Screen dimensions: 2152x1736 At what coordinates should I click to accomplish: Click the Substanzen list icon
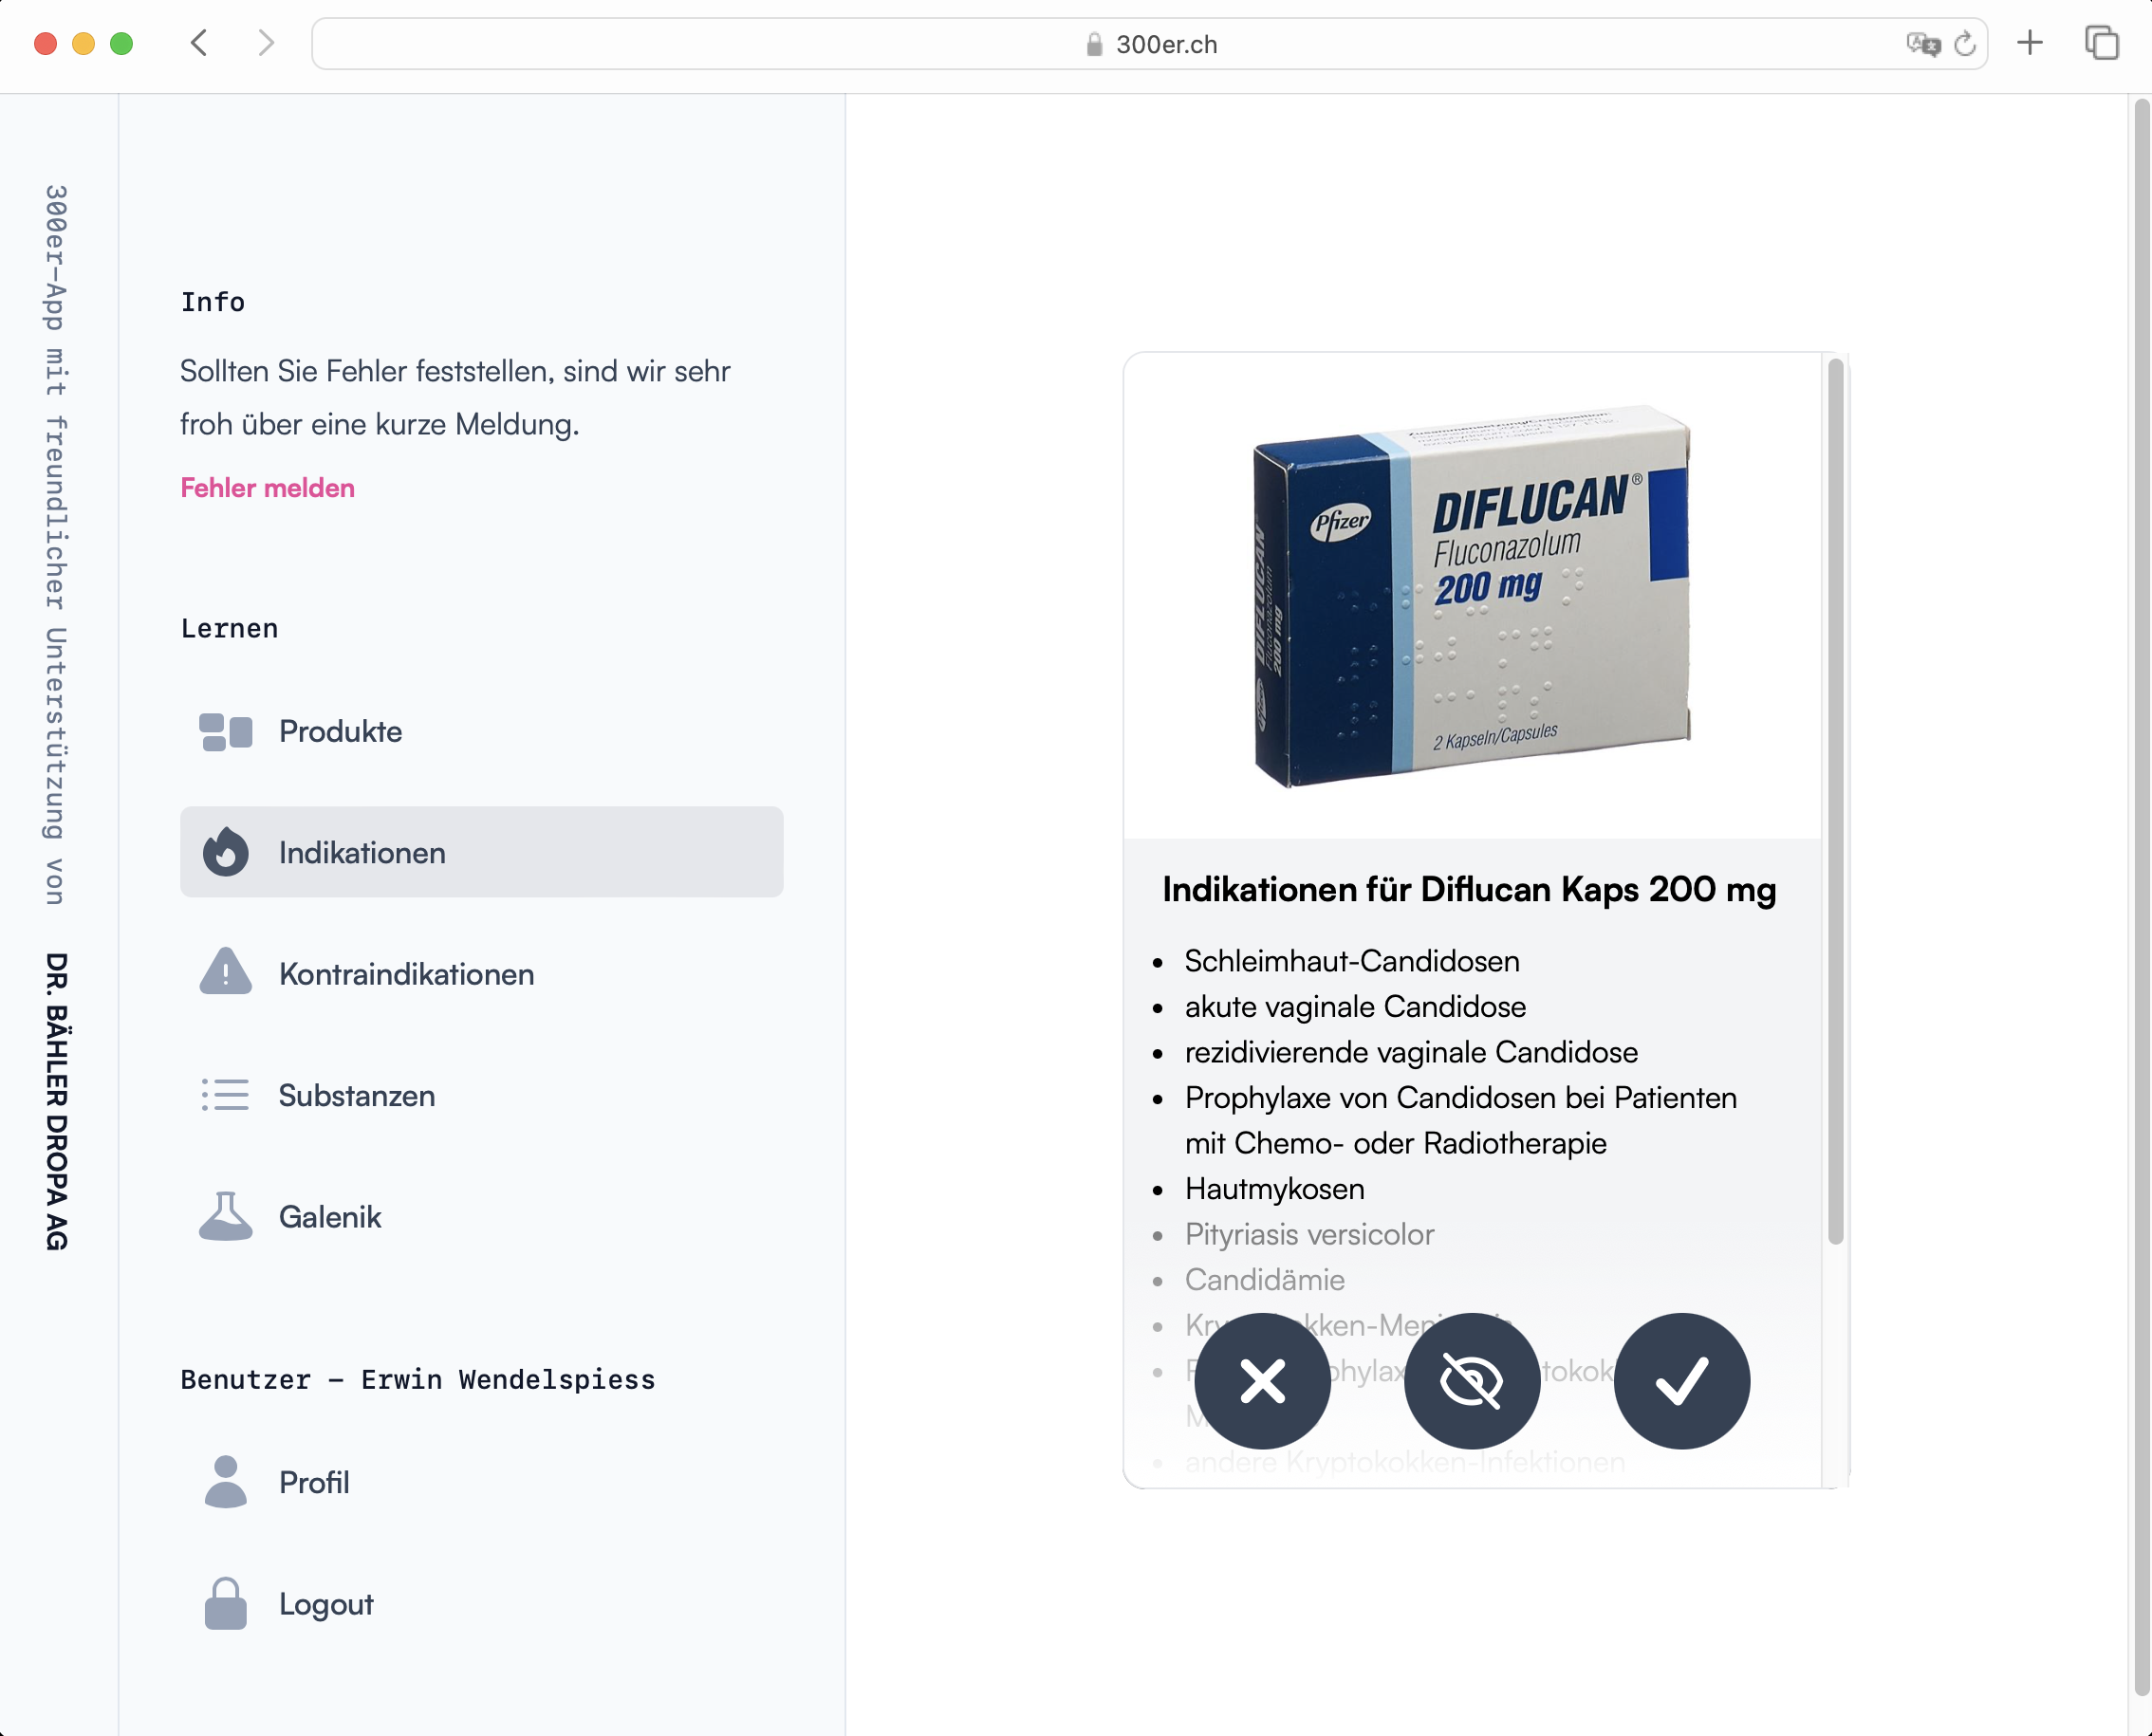tap(225, 1095)
